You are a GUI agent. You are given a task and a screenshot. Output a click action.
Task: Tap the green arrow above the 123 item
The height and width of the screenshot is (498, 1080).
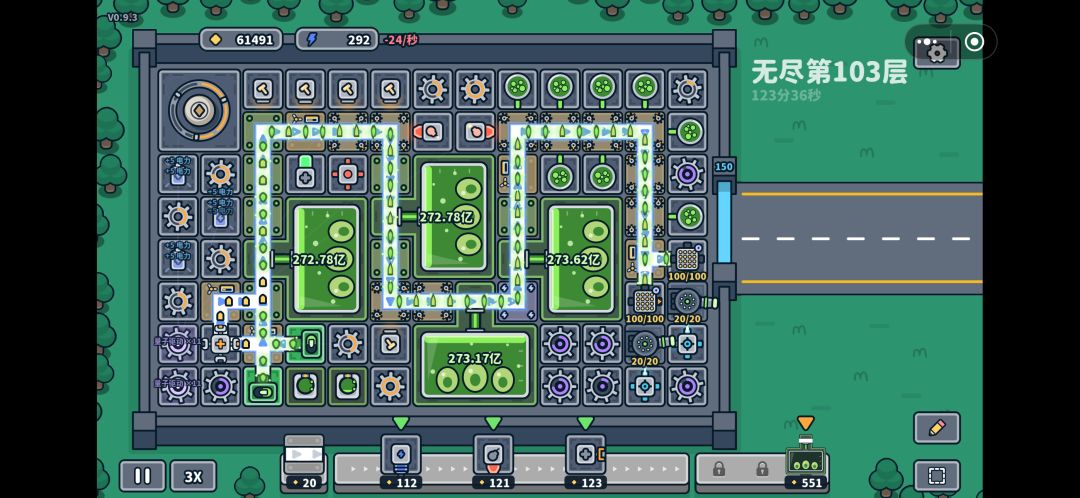coord(585,423)
